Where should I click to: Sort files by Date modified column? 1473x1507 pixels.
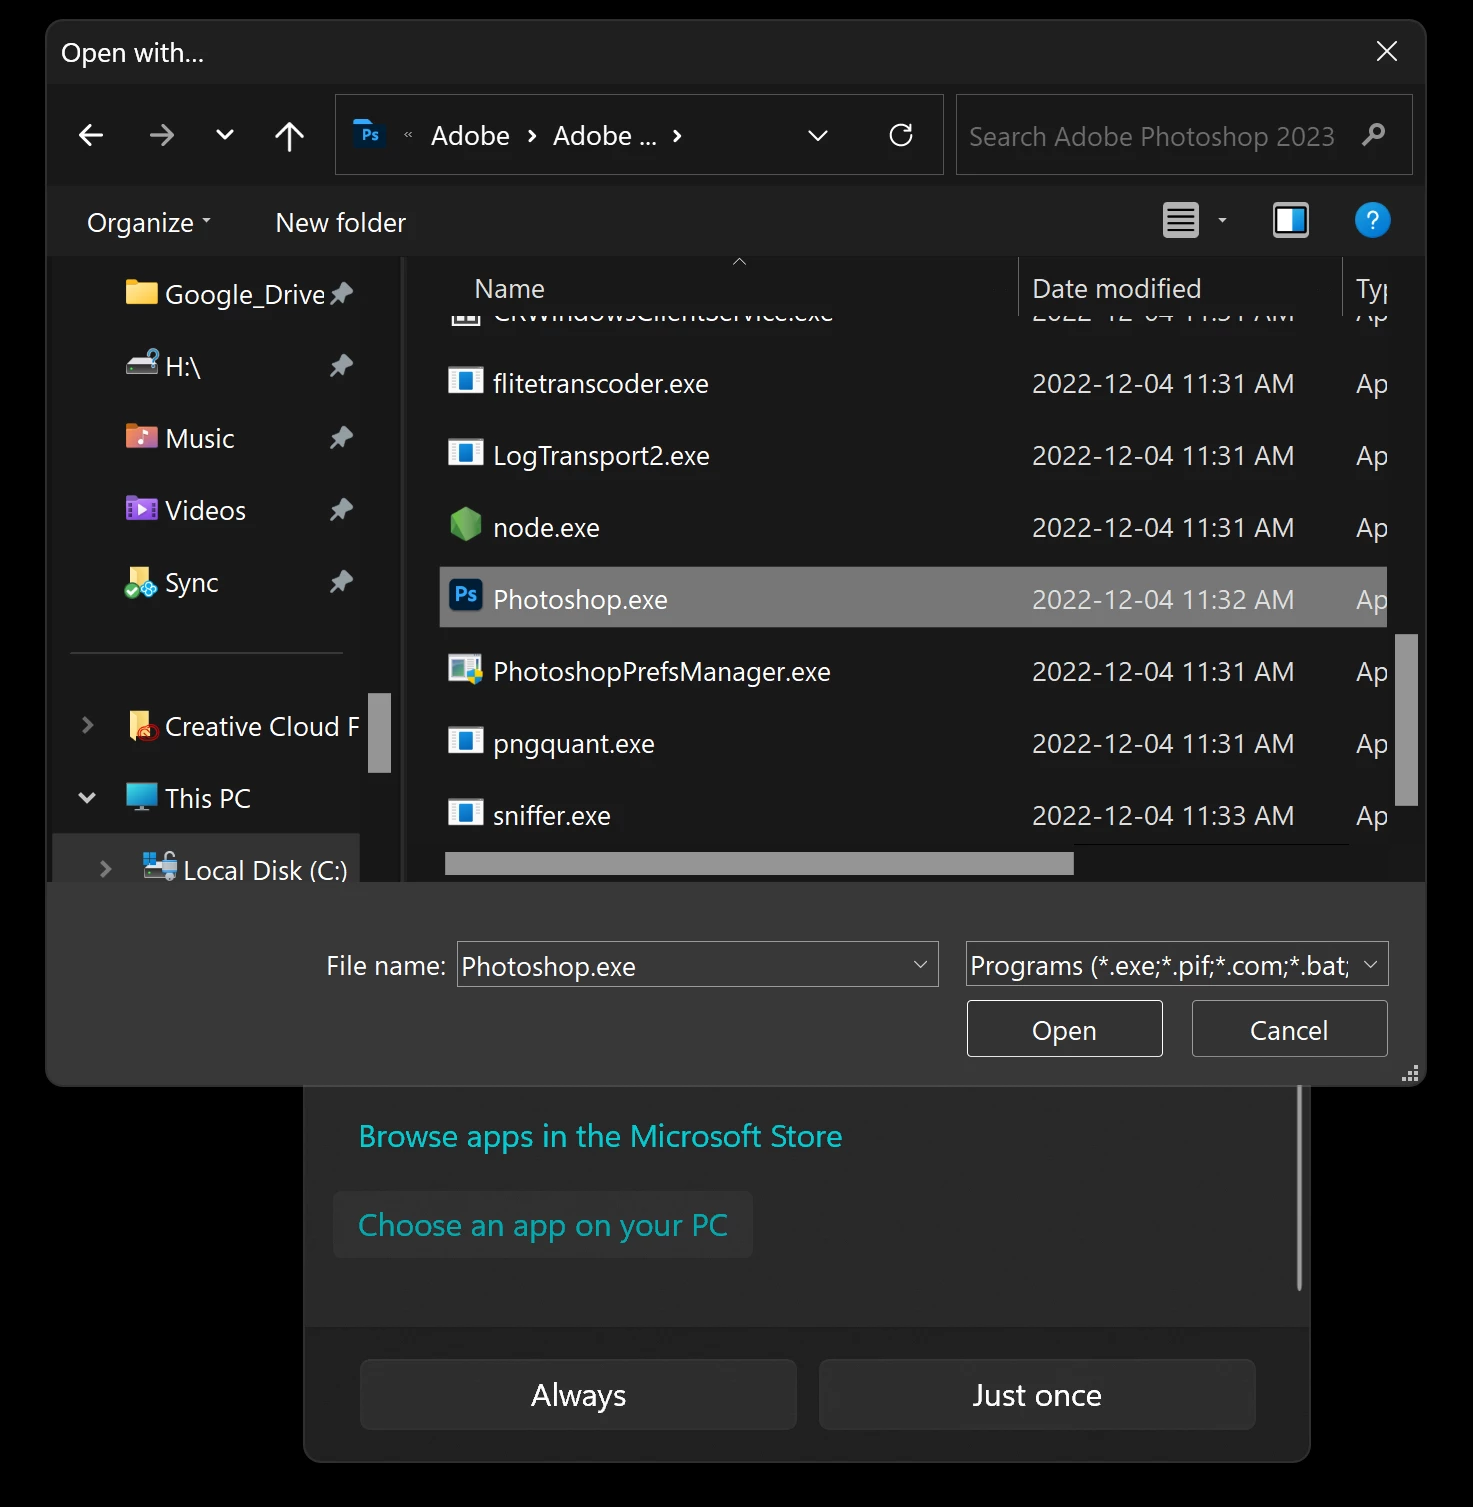1116,289
